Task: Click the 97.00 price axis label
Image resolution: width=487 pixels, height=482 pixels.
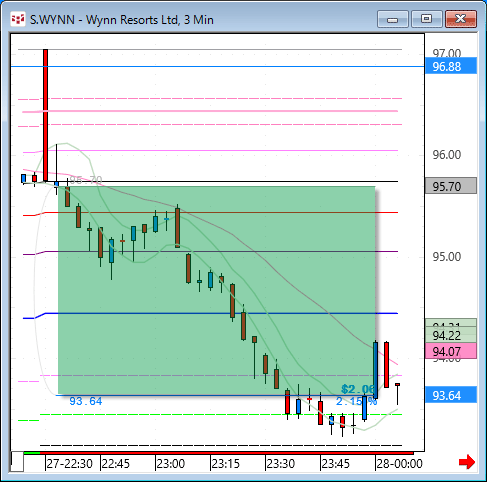Action: [x=447, y=53]
